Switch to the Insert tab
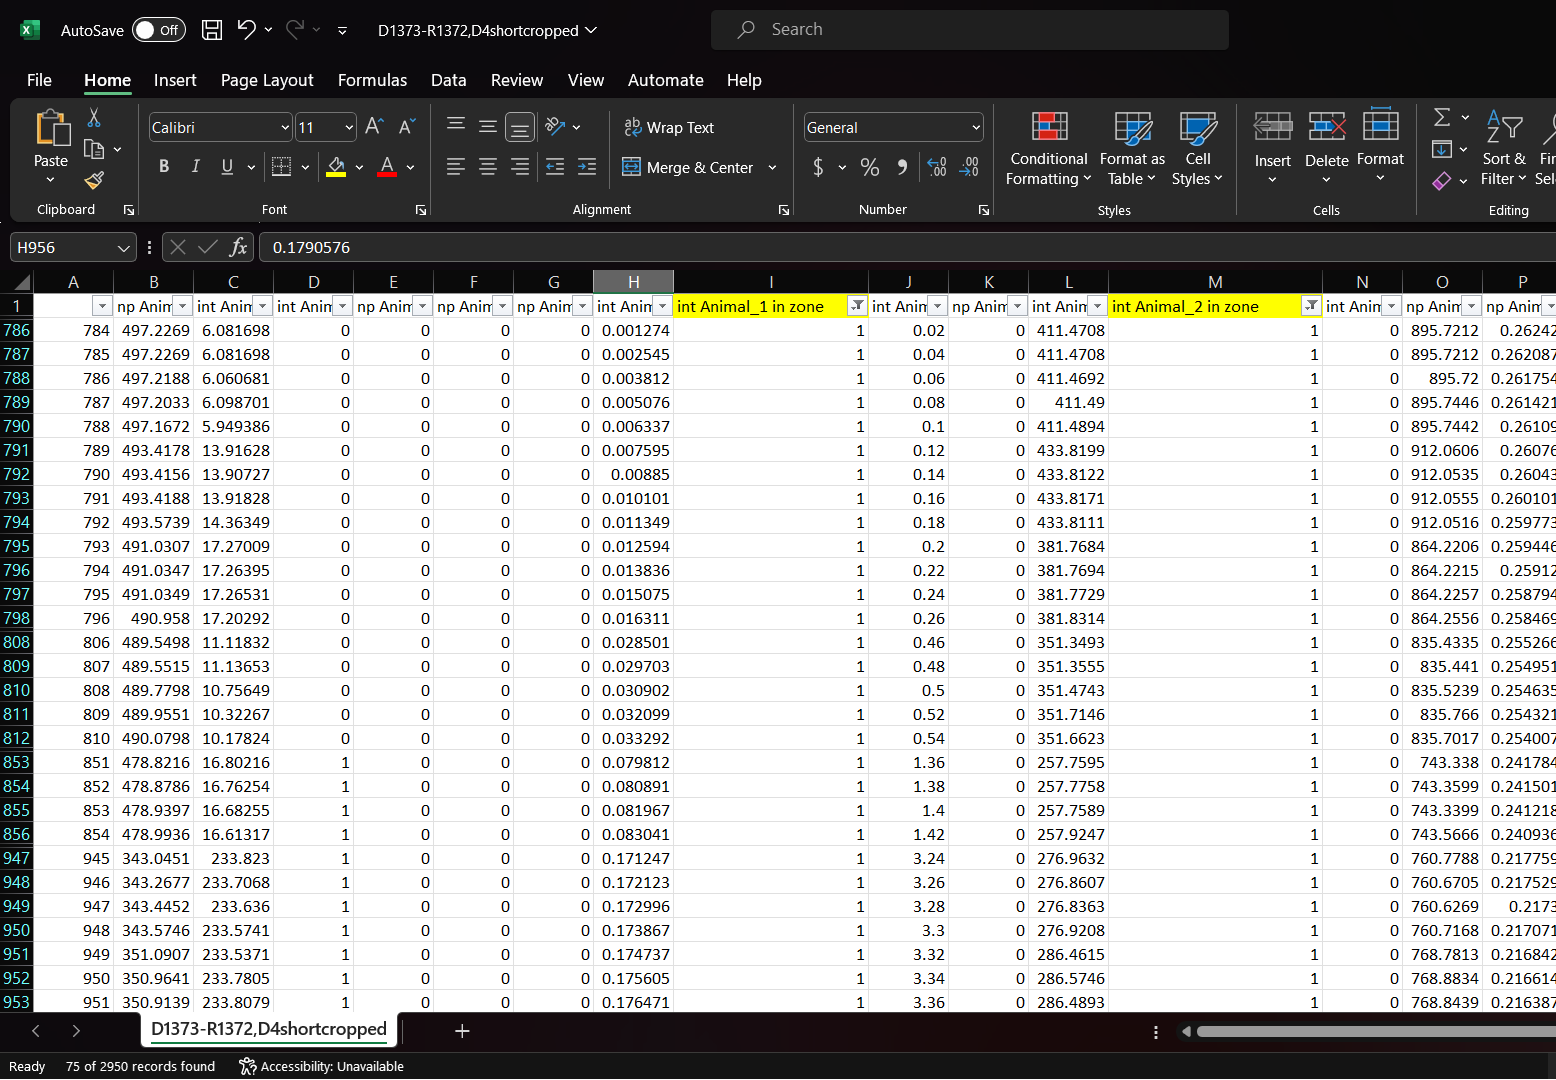Image resolution: width=1556 pixels, height=1080 pixels. 175,80
